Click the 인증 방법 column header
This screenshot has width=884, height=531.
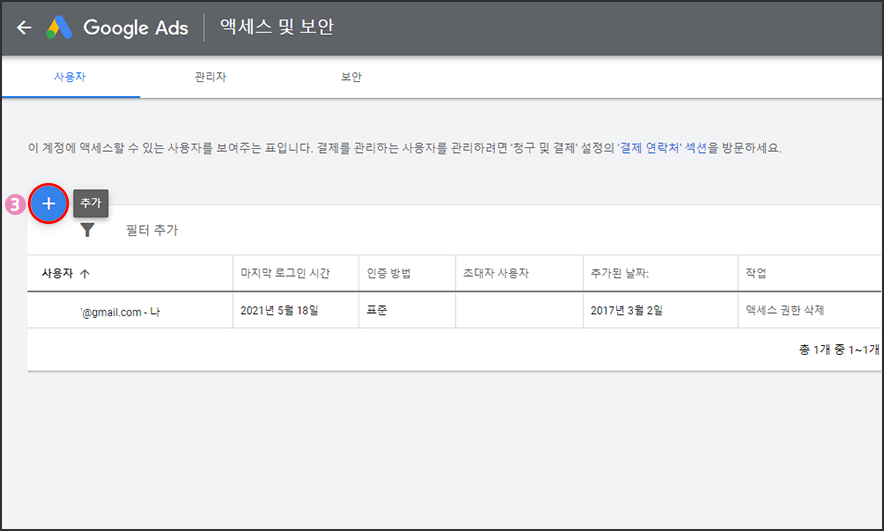(390, 273)
